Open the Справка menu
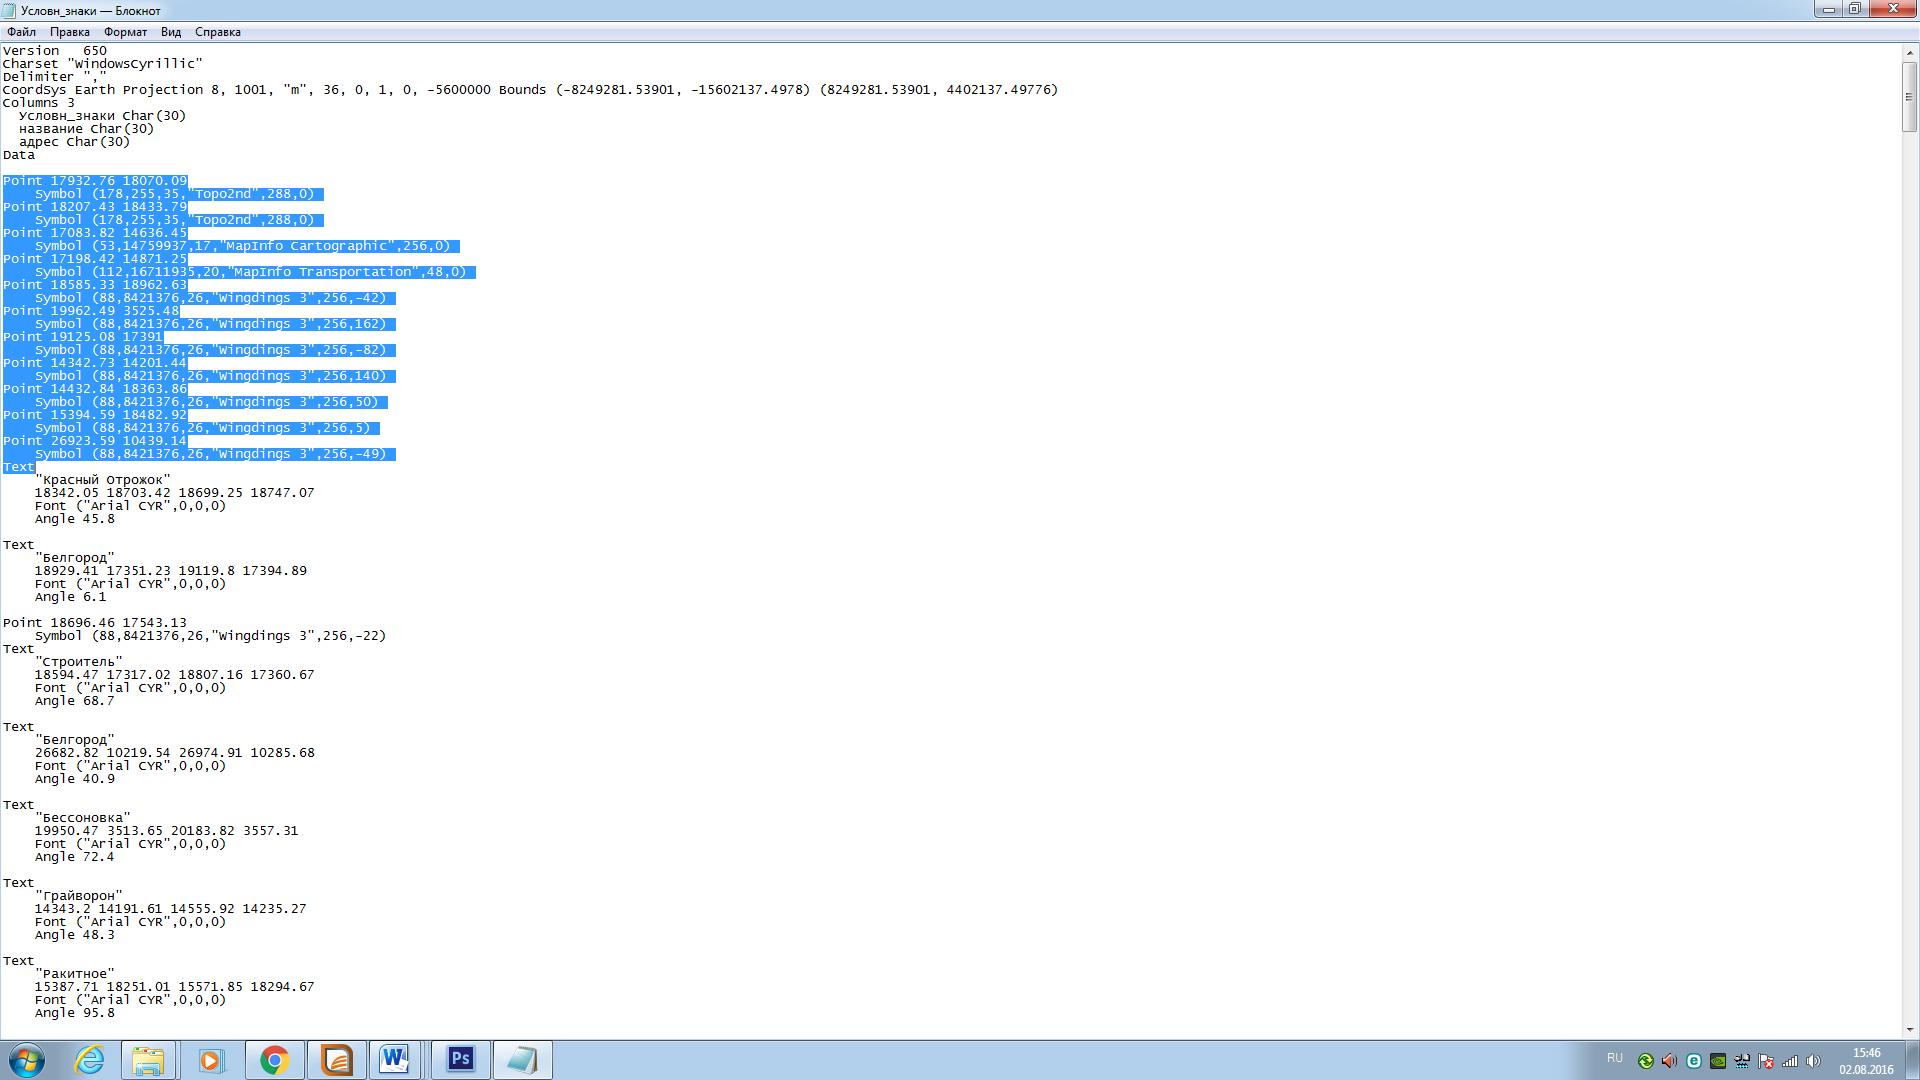Viewport: 1920px width, 1080px height. 217,32
